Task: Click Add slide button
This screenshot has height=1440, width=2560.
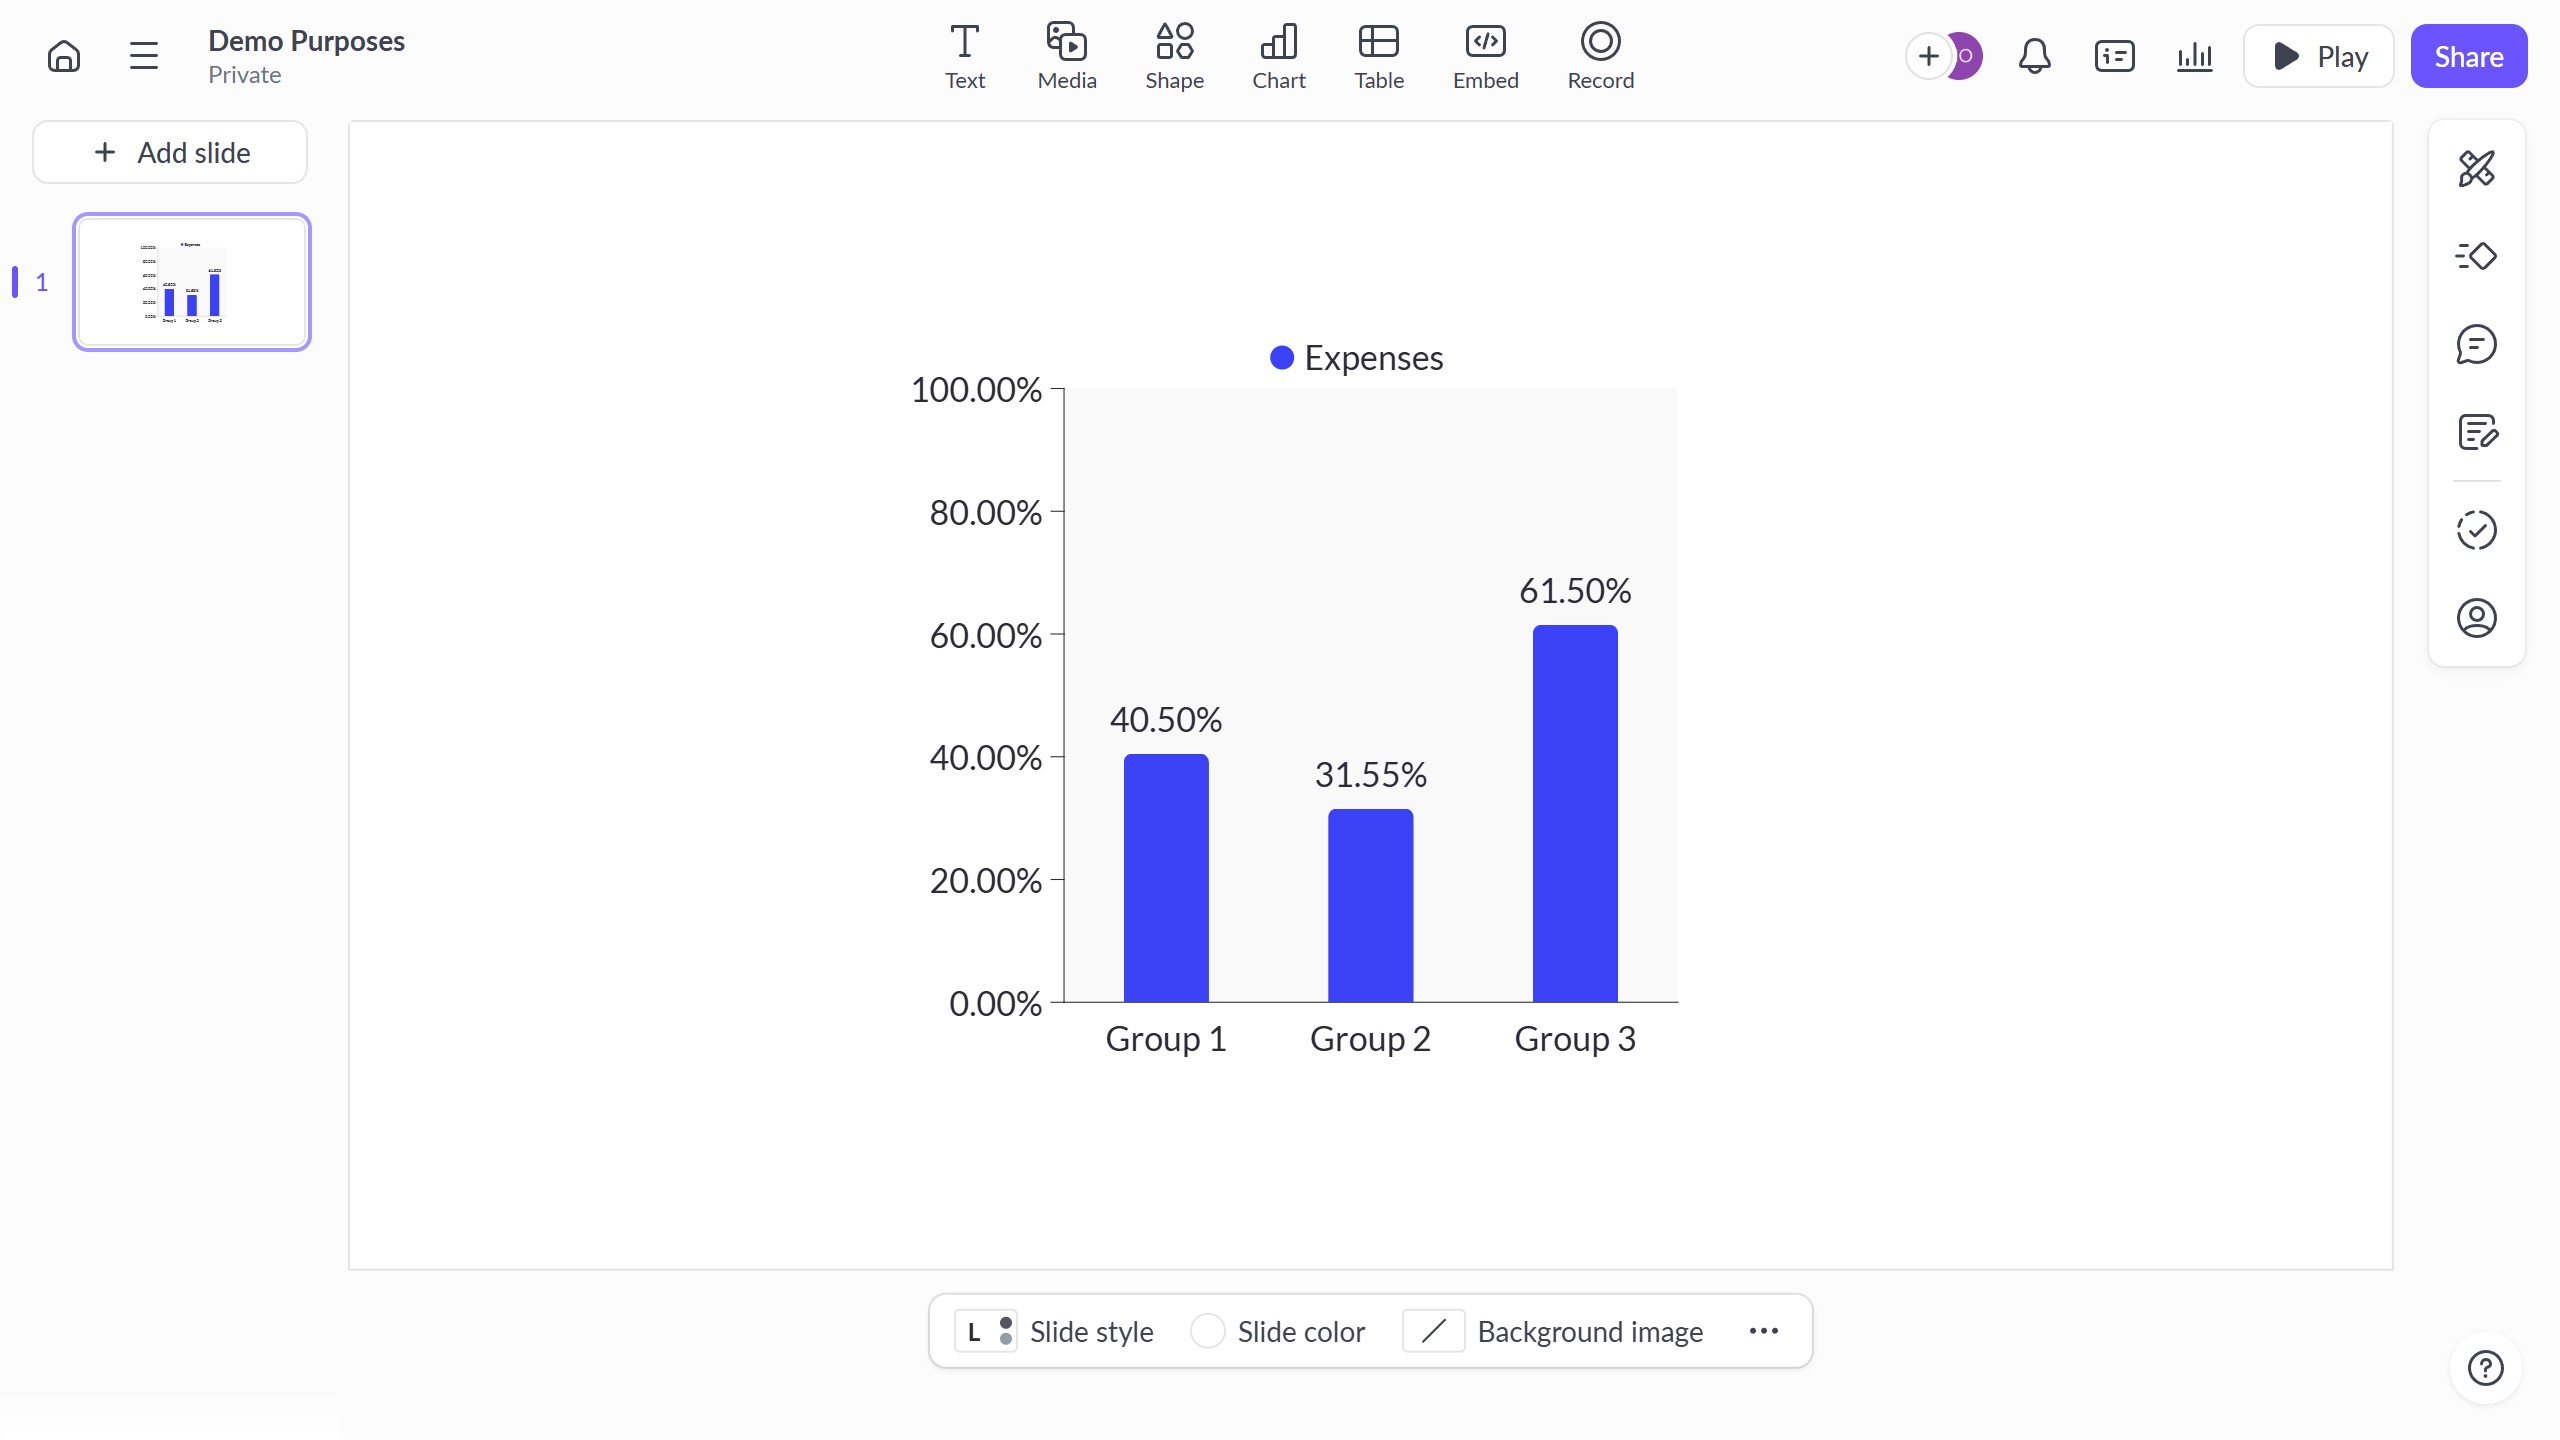Action: tap(170, 152)
